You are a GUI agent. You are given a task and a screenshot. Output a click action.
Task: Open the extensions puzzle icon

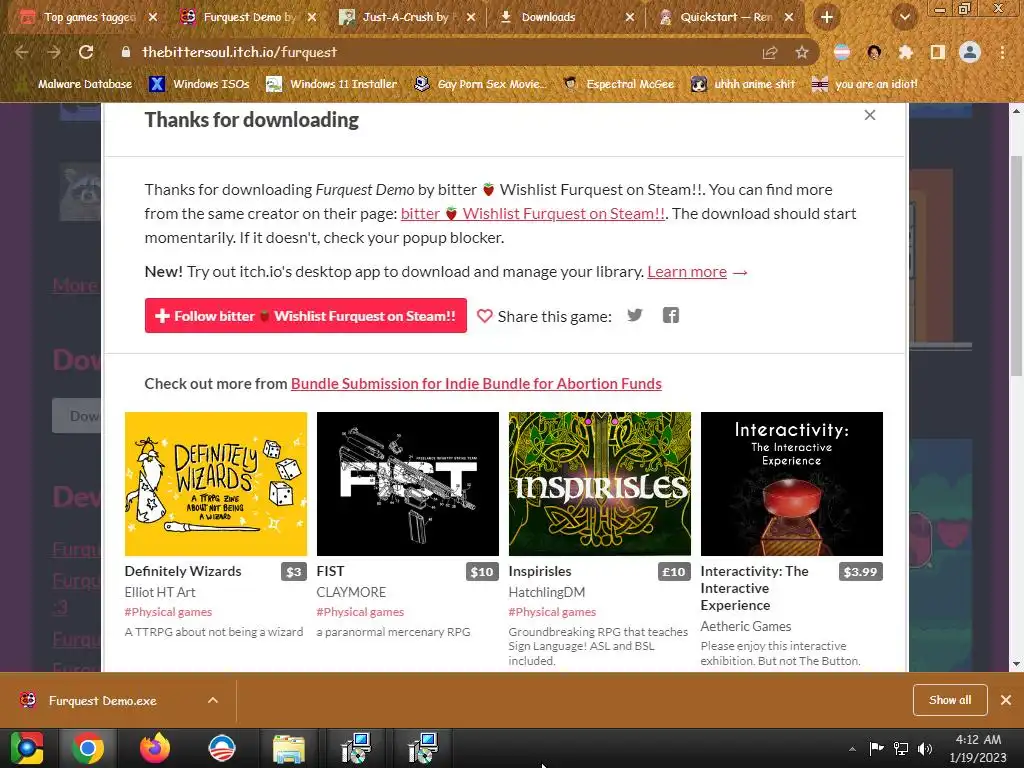point(905,52)
